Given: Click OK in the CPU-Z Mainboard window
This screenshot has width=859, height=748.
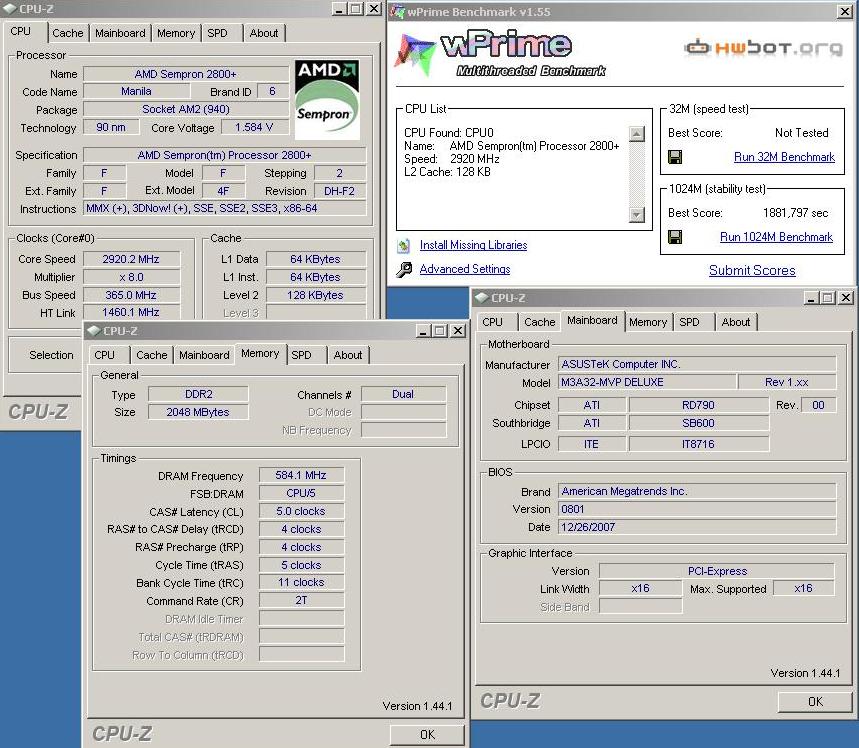Looking at the screenshot, I should point(815,701).
